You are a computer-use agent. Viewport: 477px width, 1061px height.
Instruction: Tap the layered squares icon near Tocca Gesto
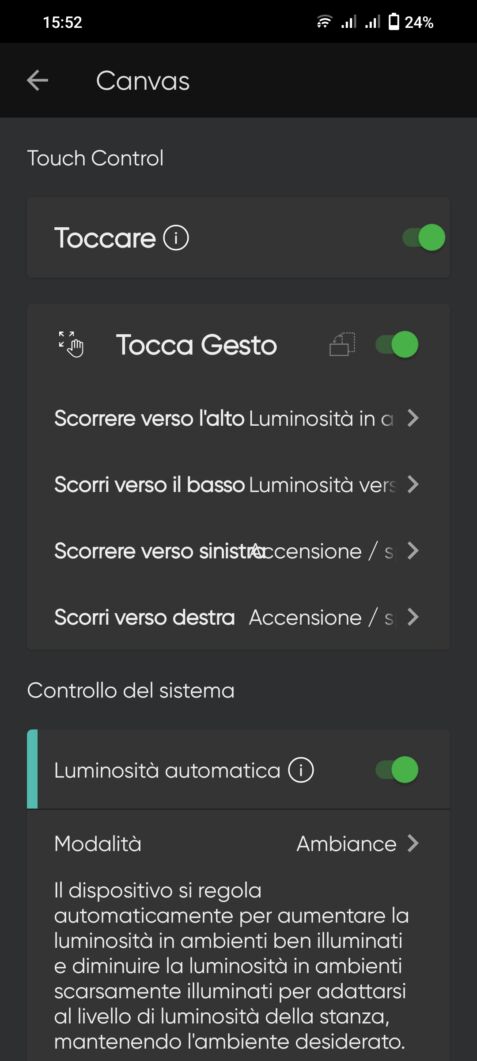point(342,345)
